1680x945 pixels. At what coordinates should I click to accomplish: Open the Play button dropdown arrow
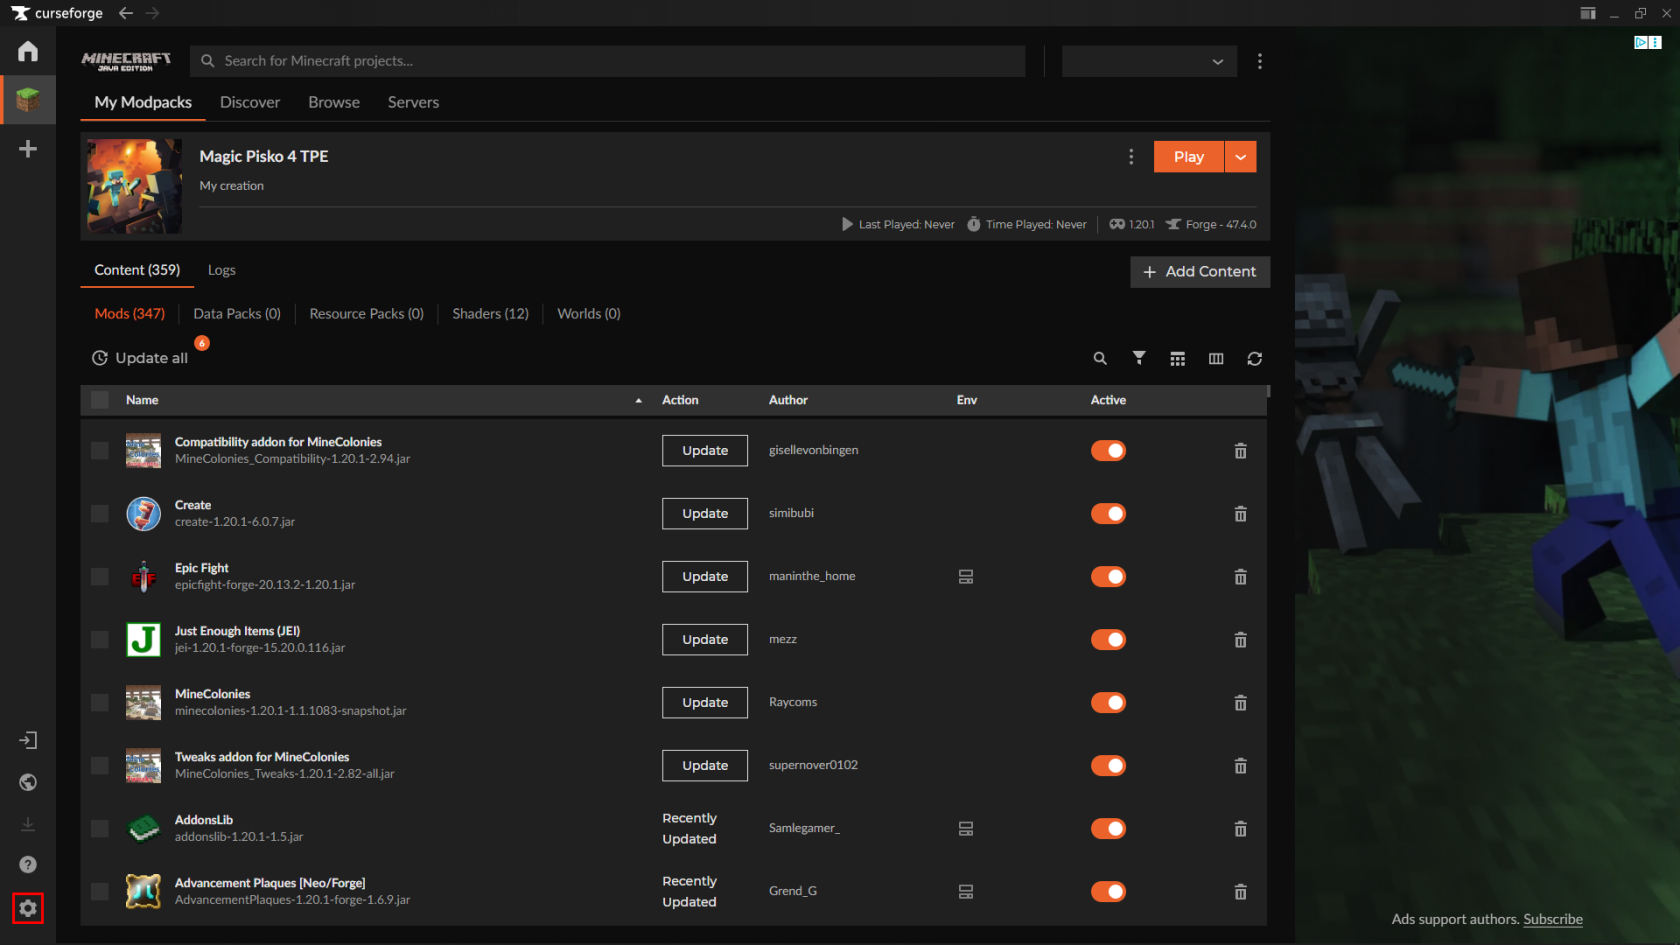[1240, 156]
